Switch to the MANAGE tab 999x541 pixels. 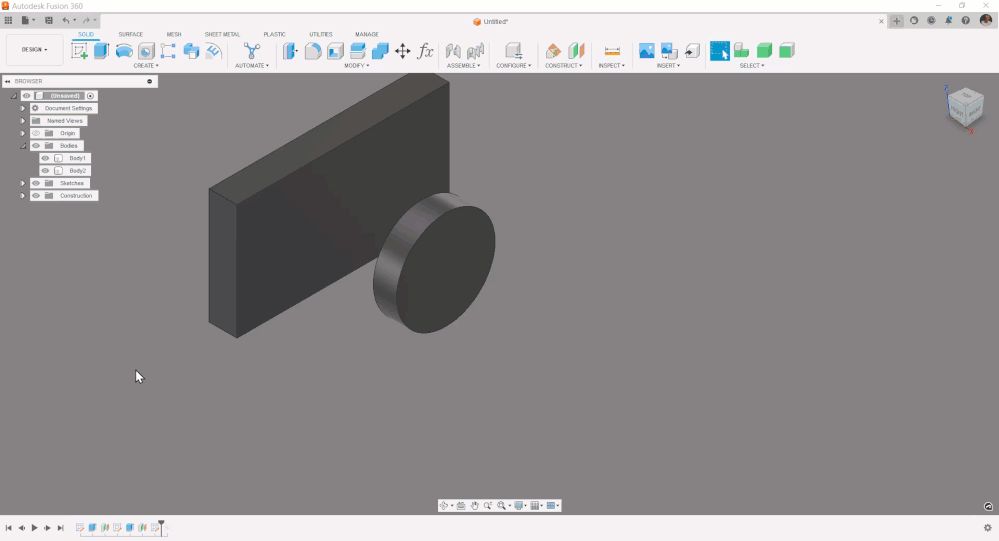click(x=366, y=34)
